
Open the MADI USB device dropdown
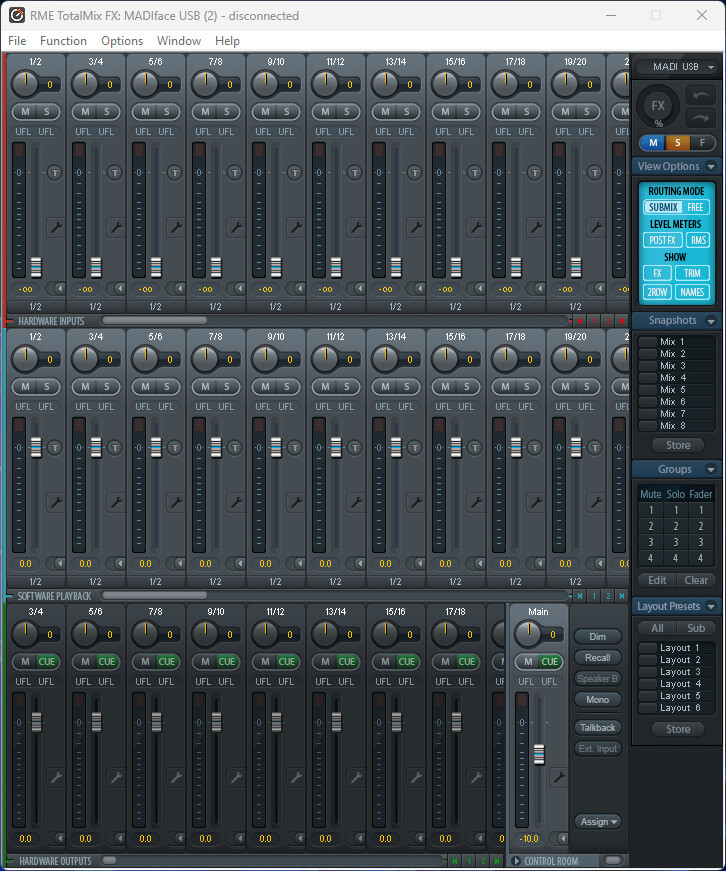677,66
